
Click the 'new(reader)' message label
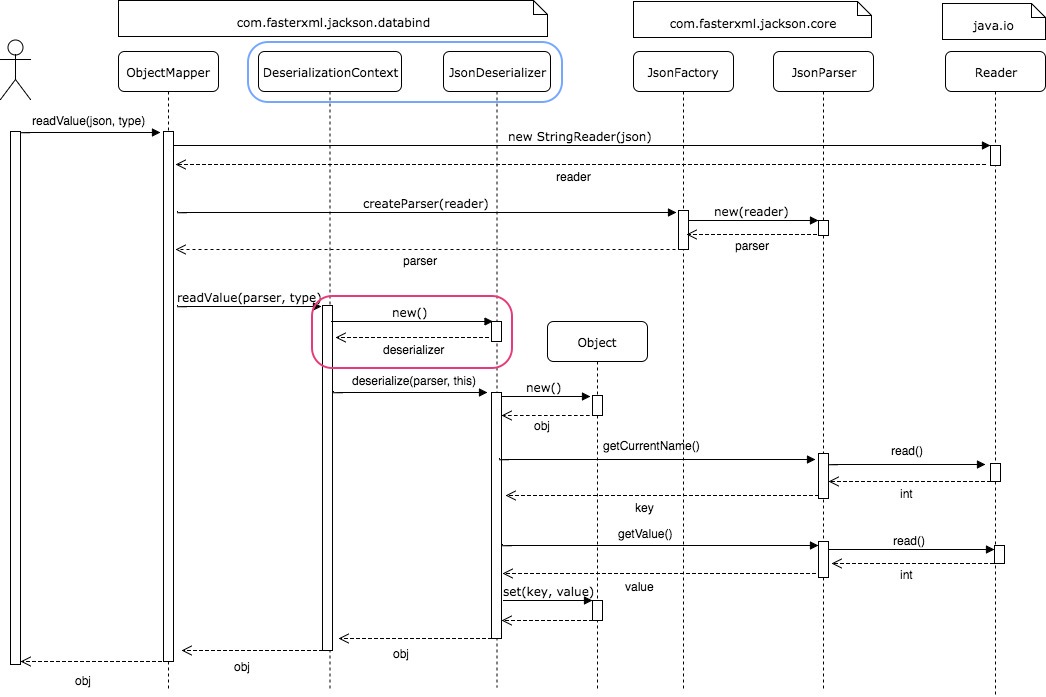pos(751,211)
